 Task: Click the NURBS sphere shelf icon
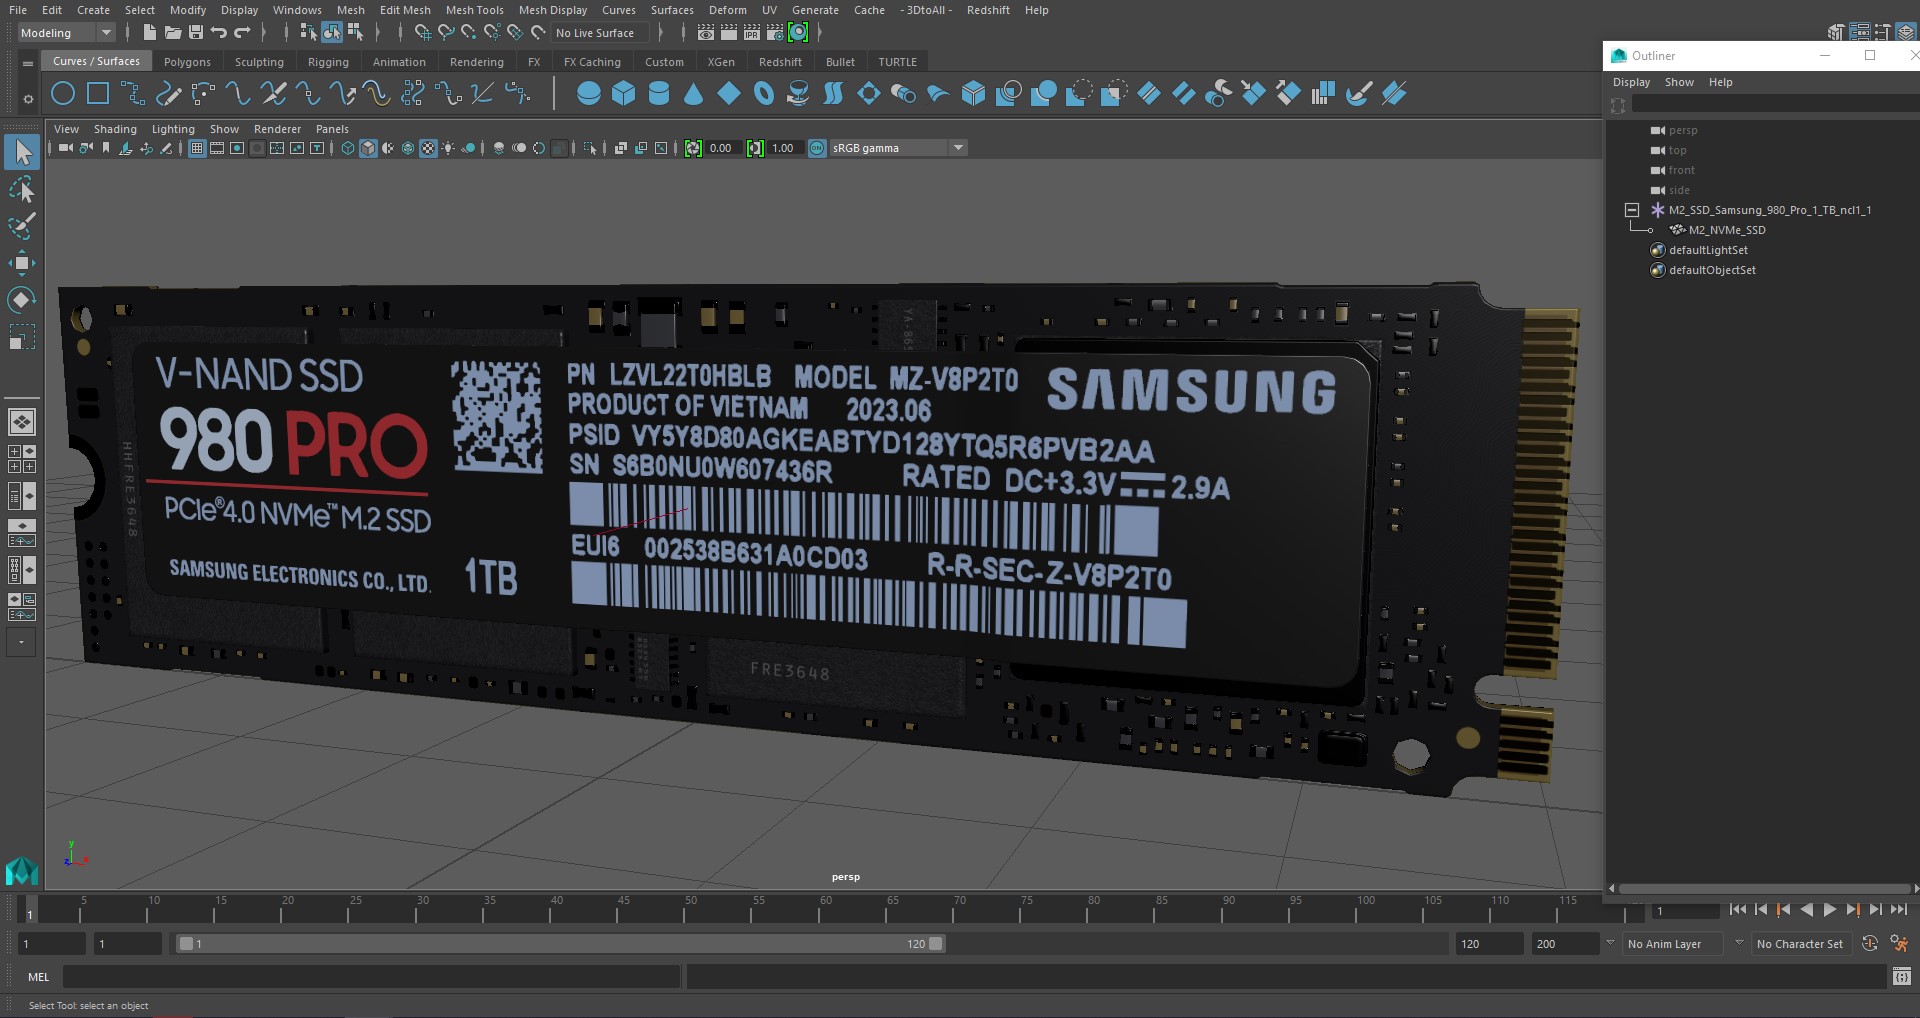[x=589, y=94]
